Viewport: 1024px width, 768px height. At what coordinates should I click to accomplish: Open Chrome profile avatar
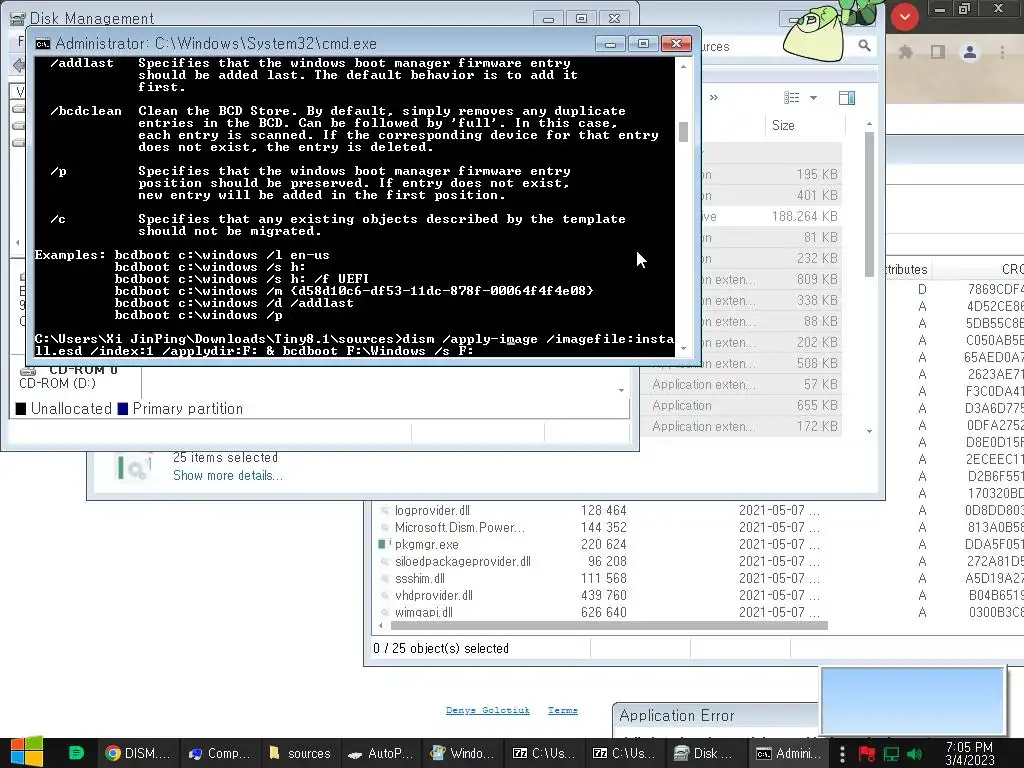pos(970,52)
